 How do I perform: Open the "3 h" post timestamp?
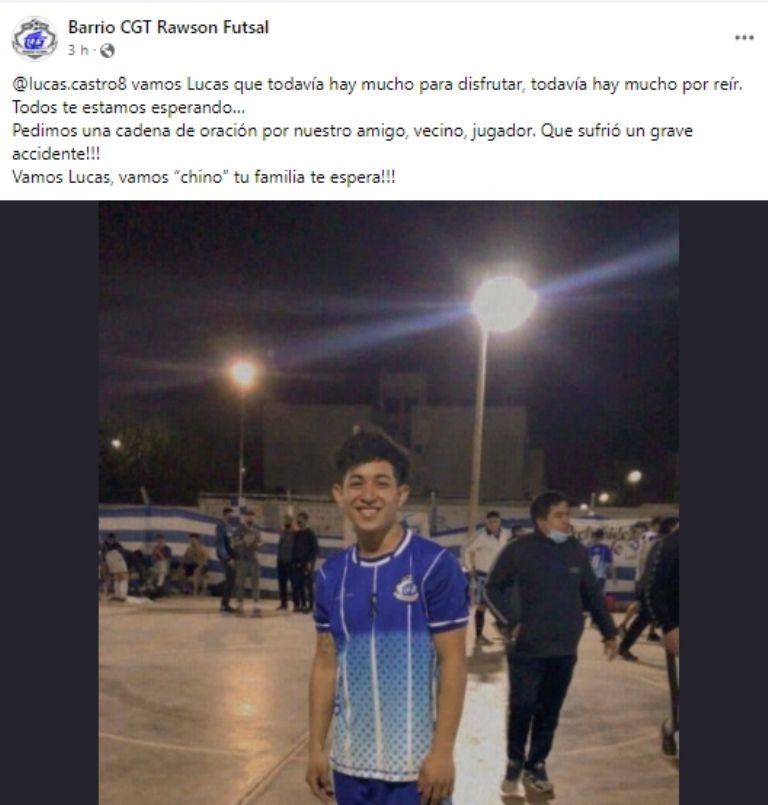pyautogui.click(x=78, y=50)
